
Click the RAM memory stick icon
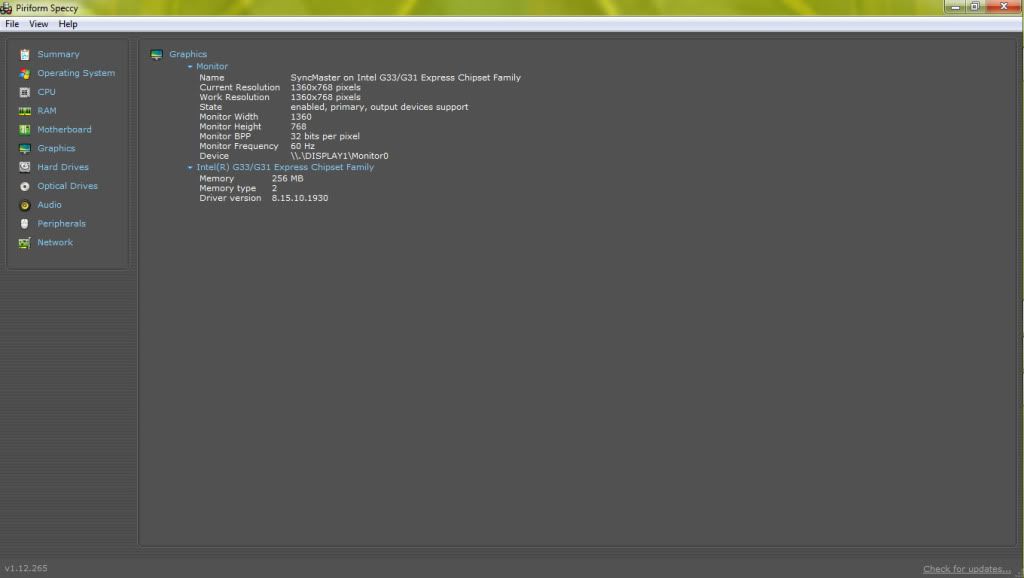pyautogui.click(x=25, y=111)
